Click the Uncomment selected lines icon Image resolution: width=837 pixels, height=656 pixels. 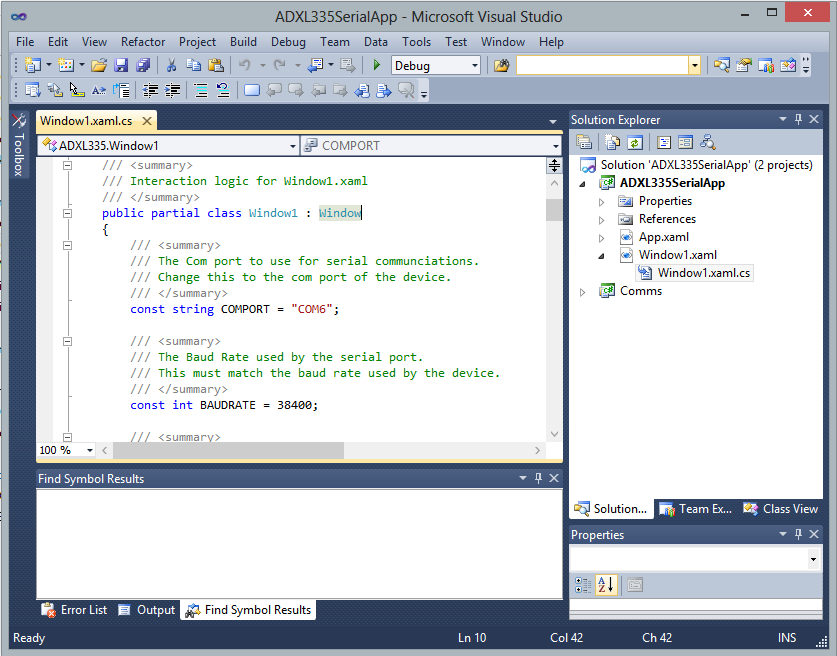pos(223,90)
